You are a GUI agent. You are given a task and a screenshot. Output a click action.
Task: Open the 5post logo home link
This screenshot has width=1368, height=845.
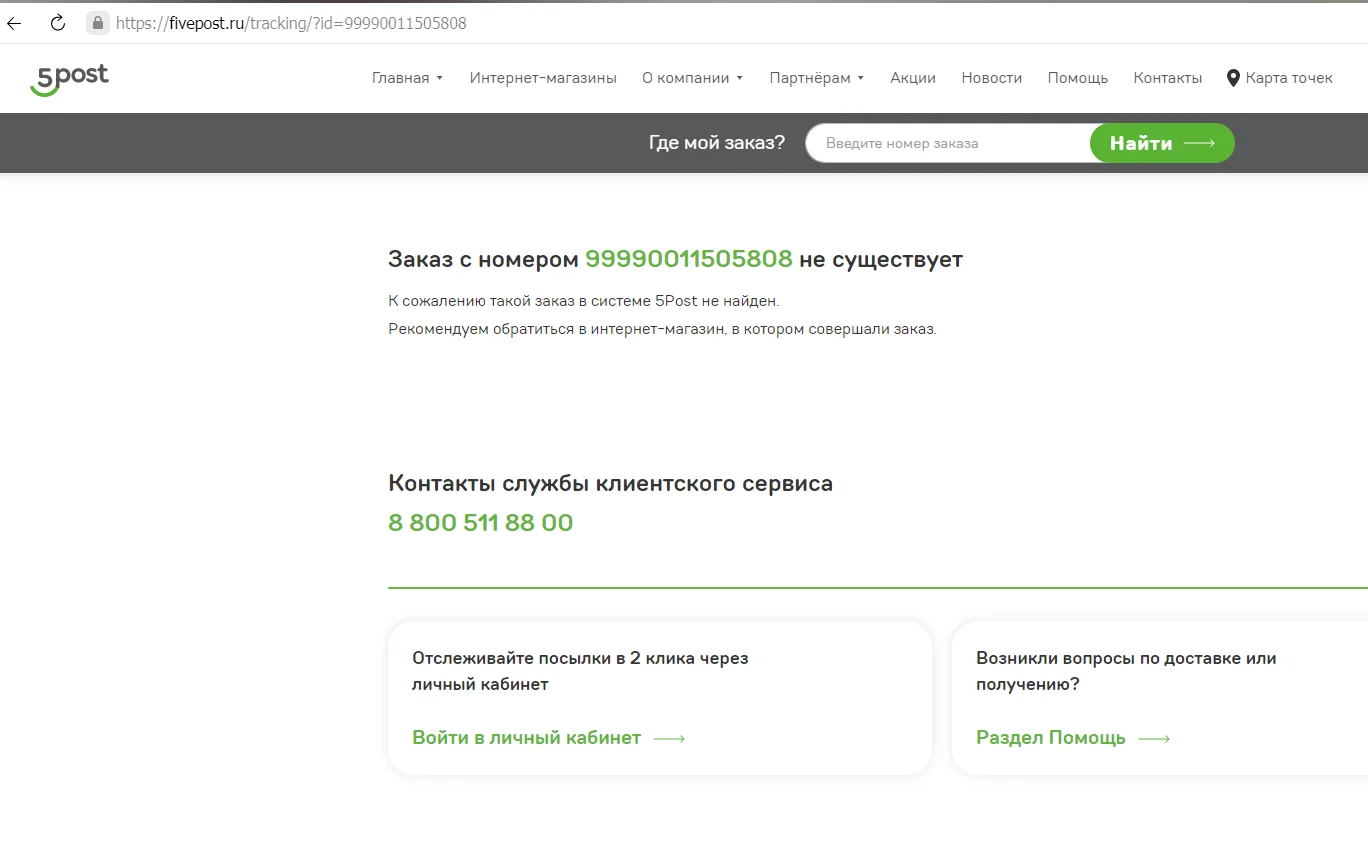click(x=69, y=80)
